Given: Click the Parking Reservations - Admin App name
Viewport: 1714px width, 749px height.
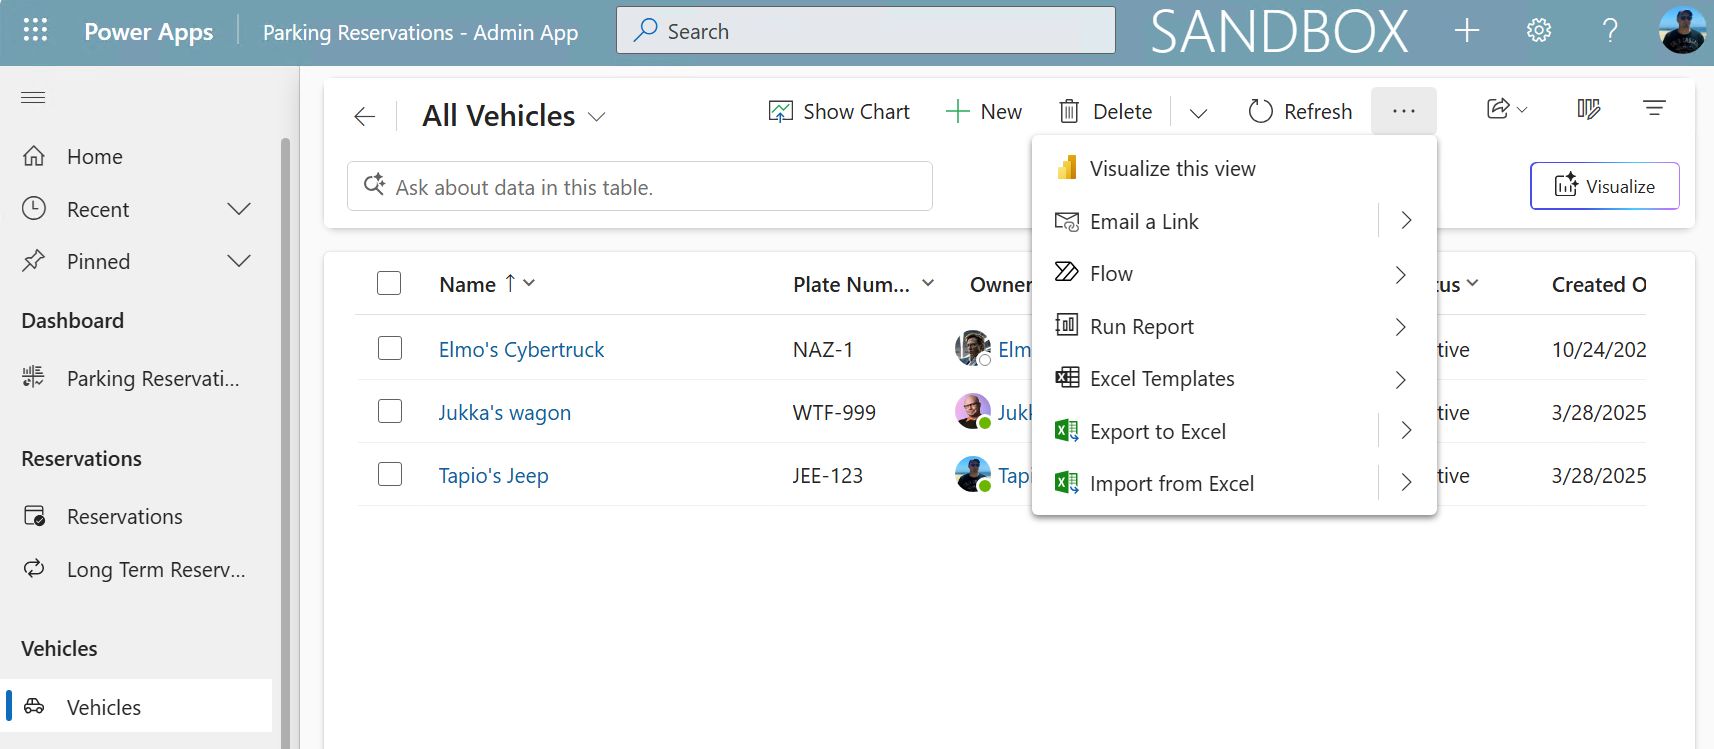Looking at the screenshot, I should (420, 33).
